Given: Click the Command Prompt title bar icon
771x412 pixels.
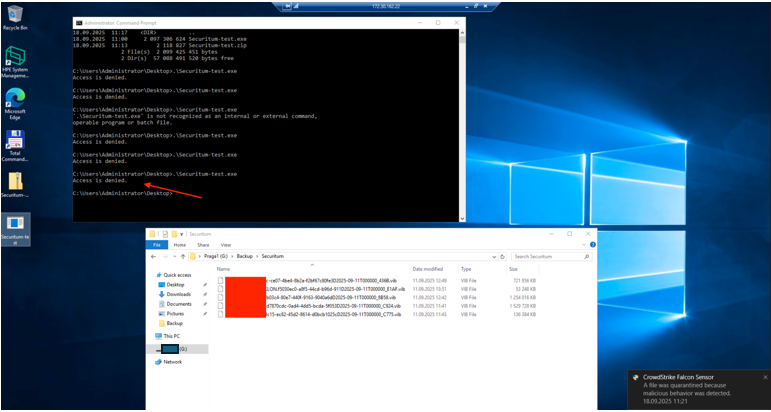Looking at the screenshot, I should pos(78,21).
